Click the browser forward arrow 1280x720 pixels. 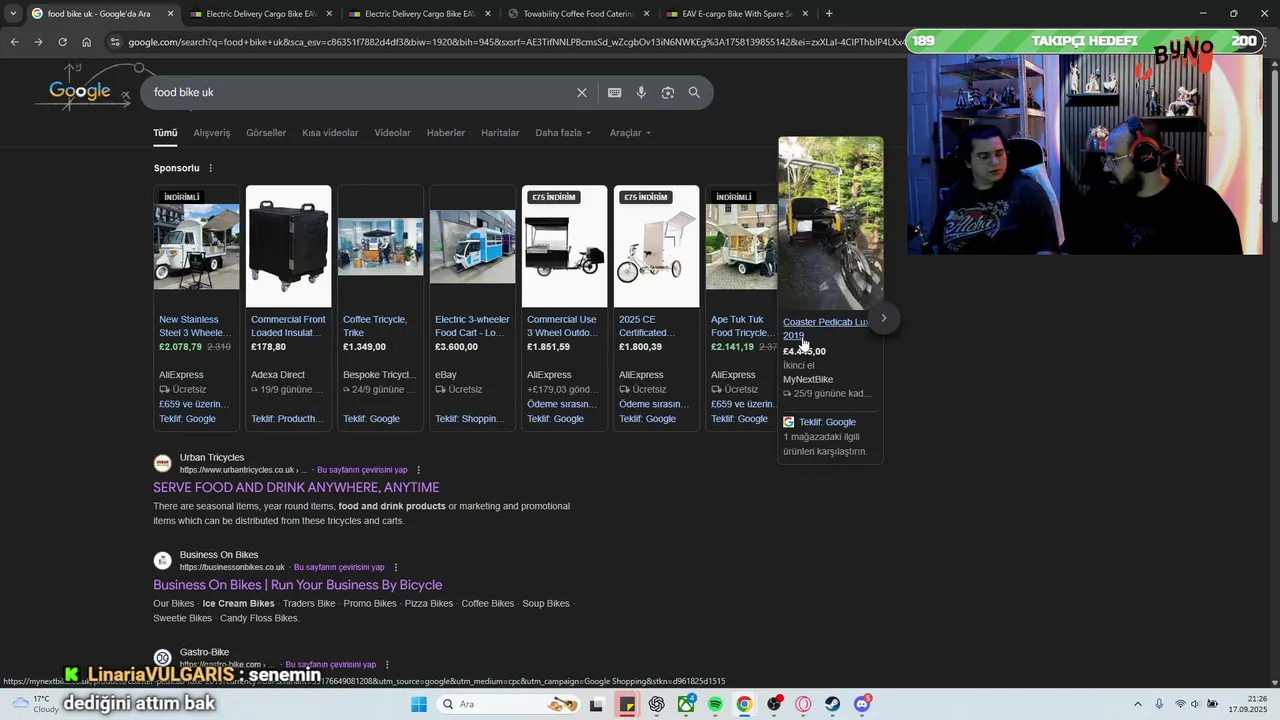pos(38,42)
